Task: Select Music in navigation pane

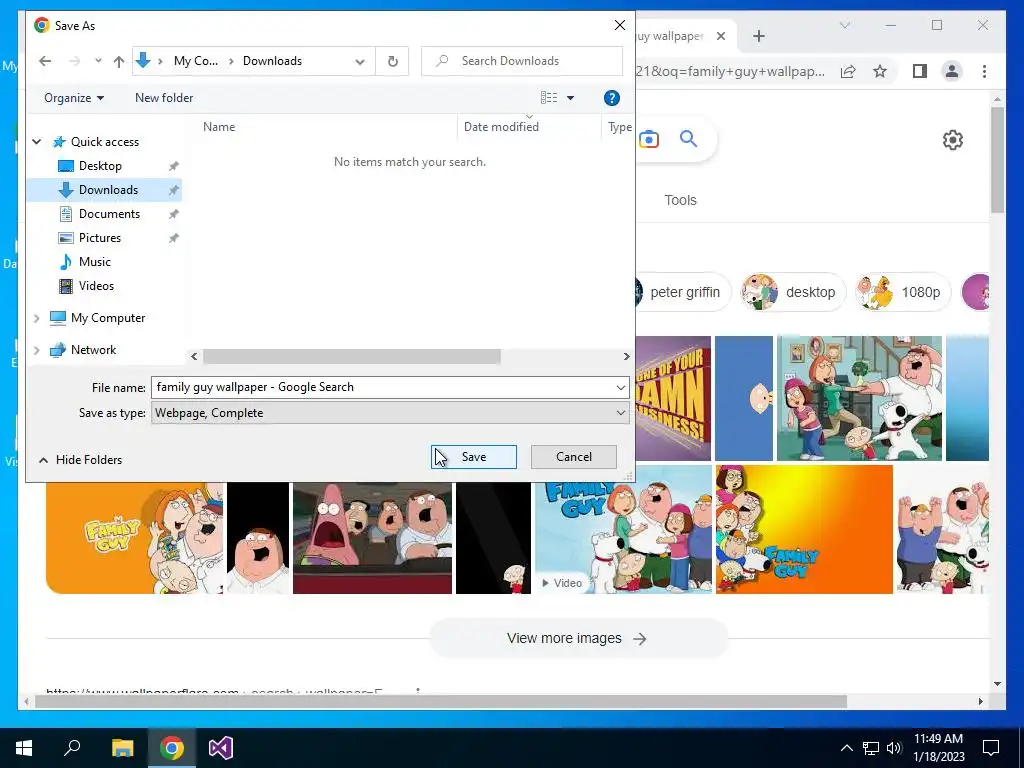Action: tap(95, 262)
